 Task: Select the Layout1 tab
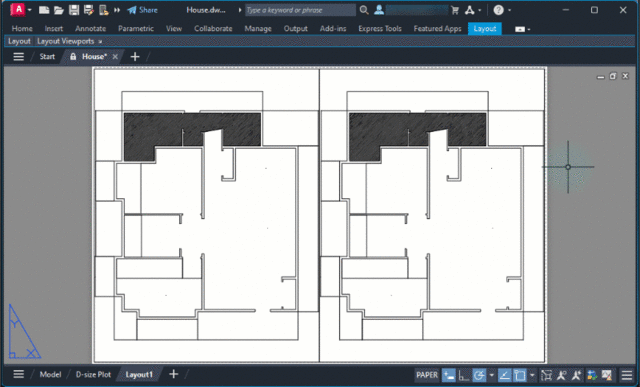[139, 374]
